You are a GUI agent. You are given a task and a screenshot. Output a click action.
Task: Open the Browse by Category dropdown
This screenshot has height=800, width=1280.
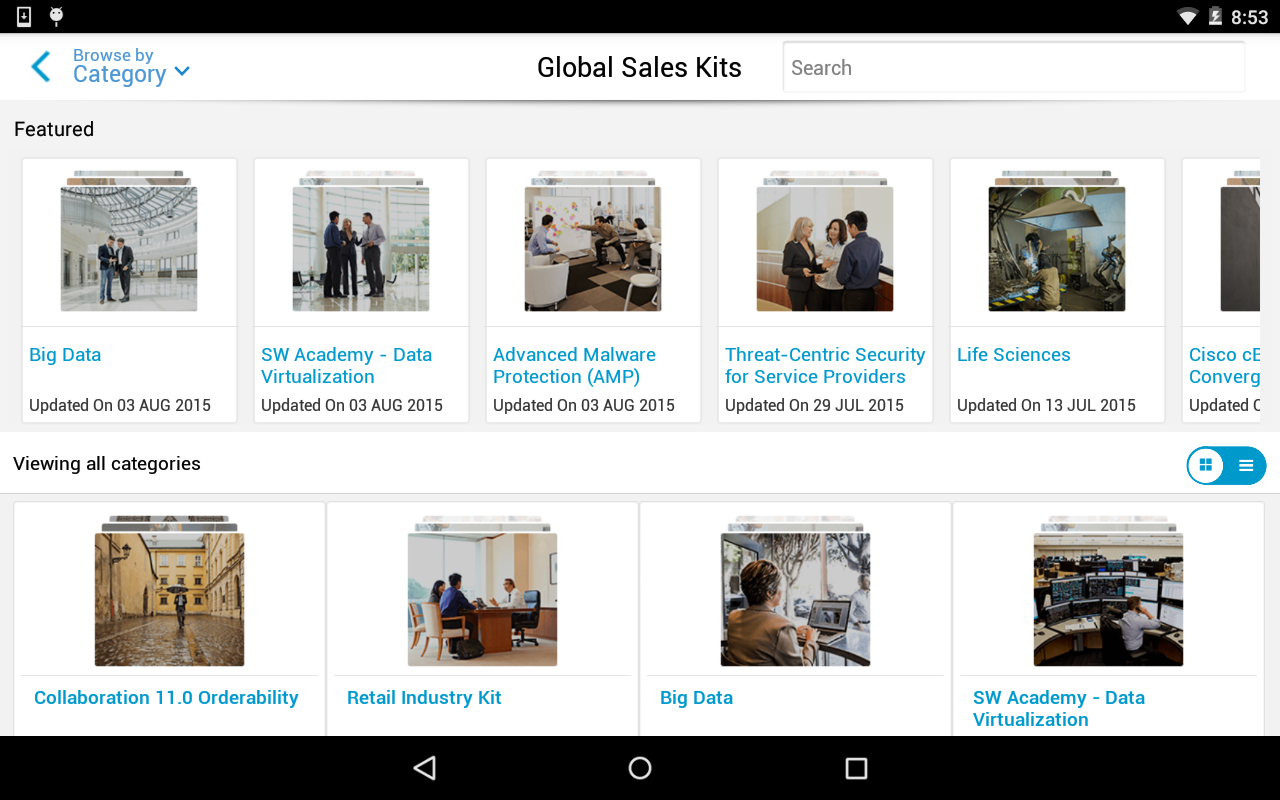(x=131, y=66)
